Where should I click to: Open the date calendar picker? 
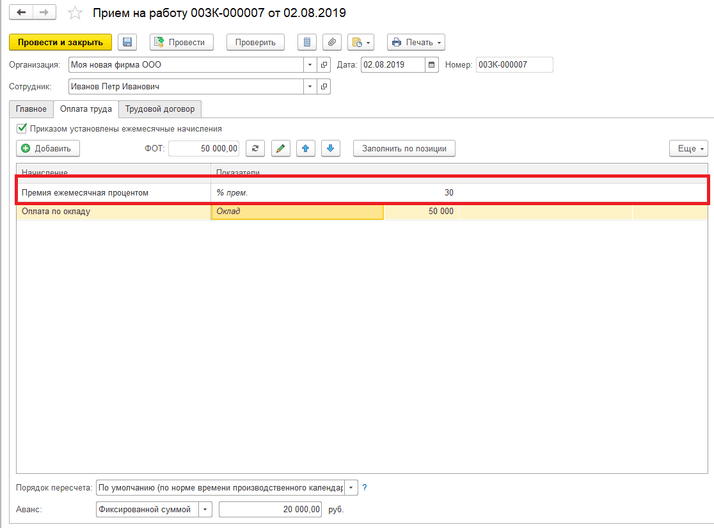coord(431,65)
